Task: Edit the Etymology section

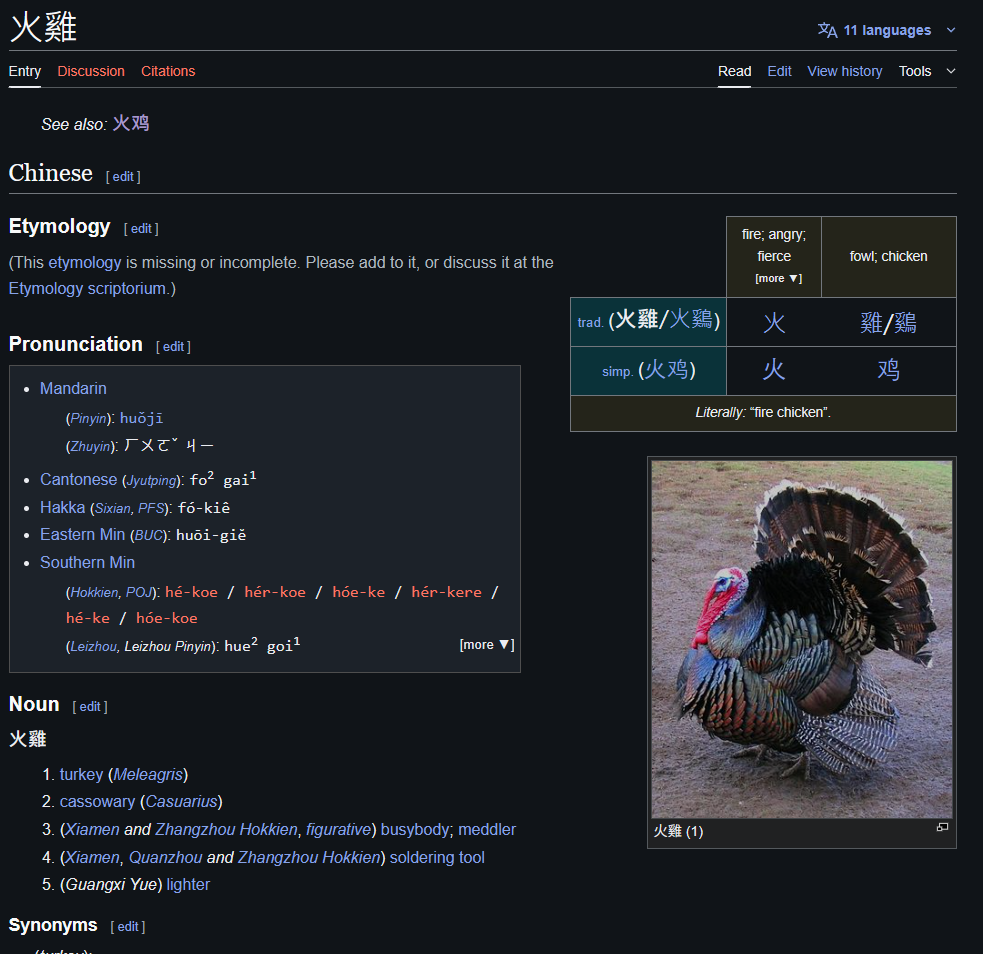Action: point(141,229)
